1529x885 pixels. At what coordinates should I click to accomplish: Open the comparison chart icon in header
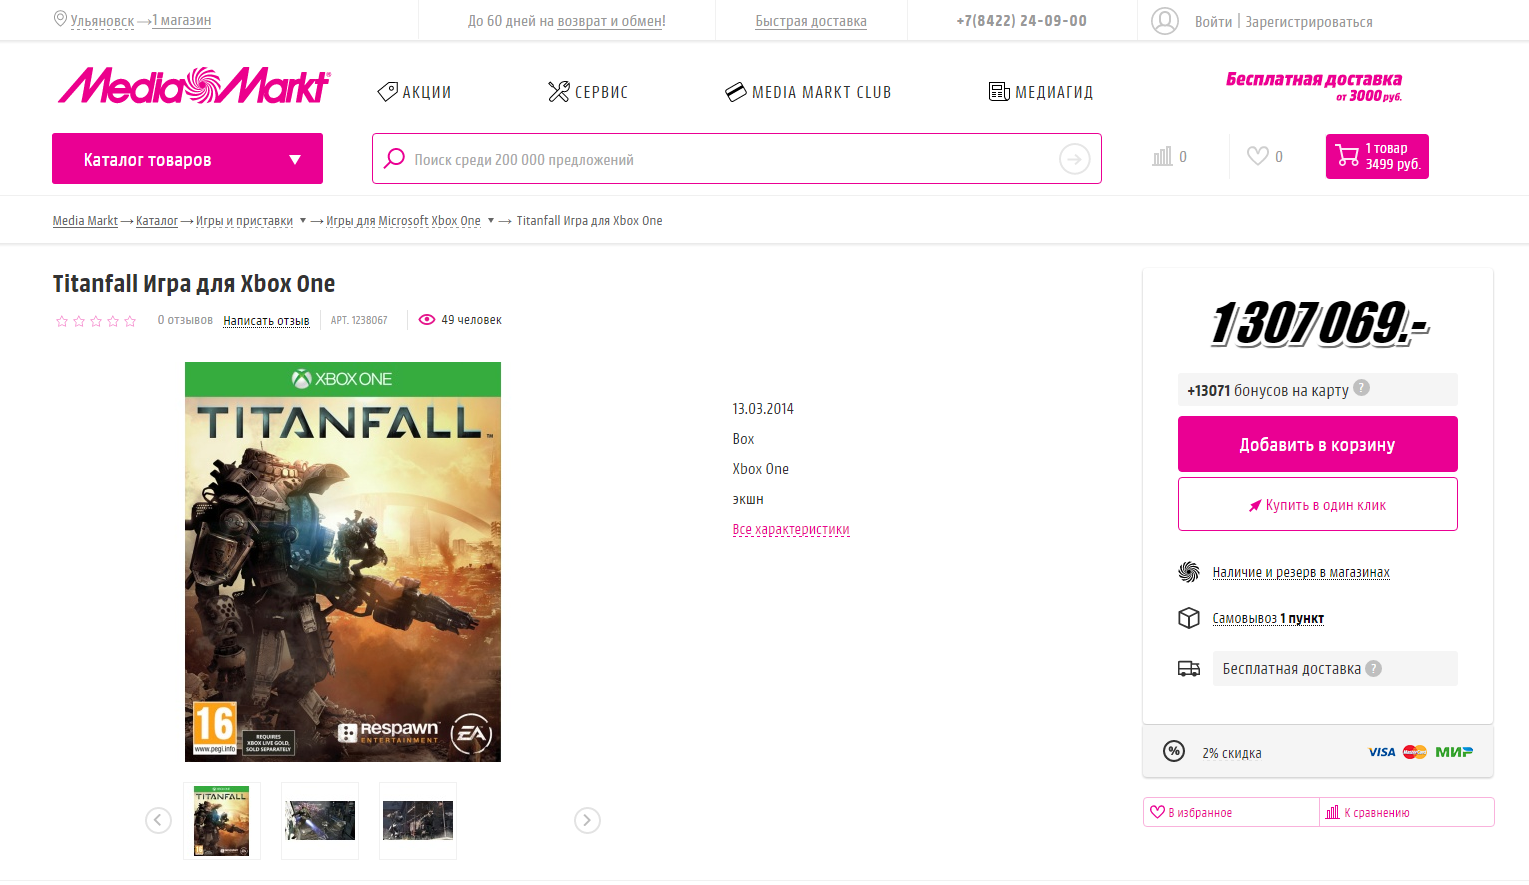(1162, 156)
